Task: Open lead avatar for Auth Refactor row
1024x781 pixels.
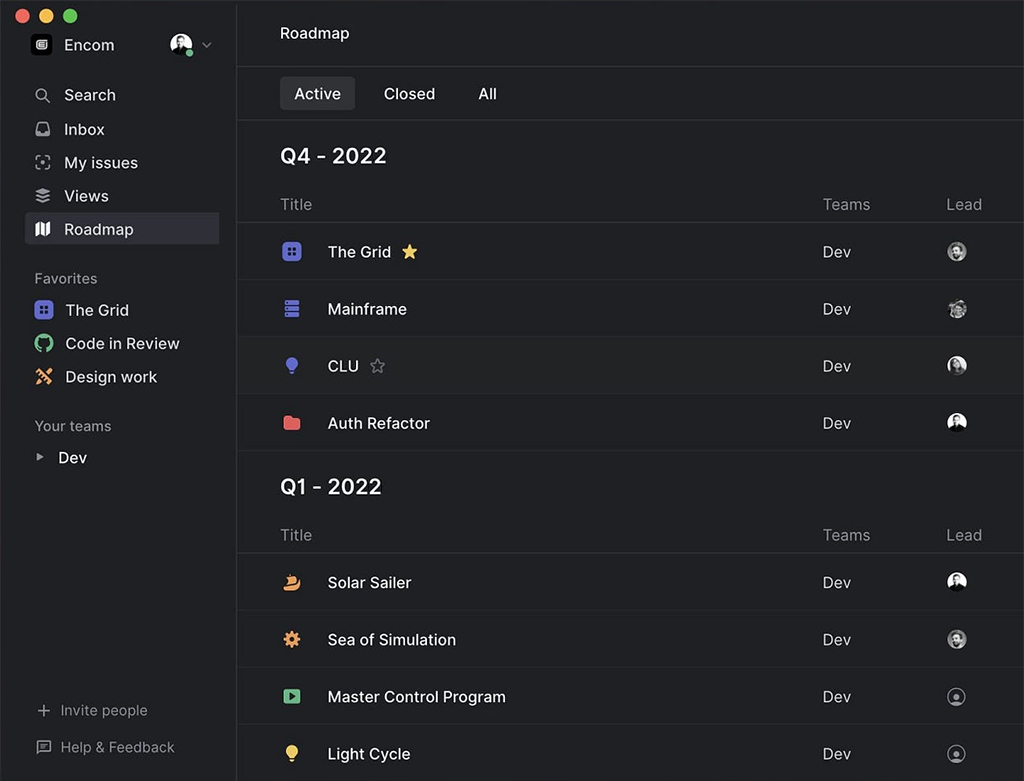Action: (957, 422)
